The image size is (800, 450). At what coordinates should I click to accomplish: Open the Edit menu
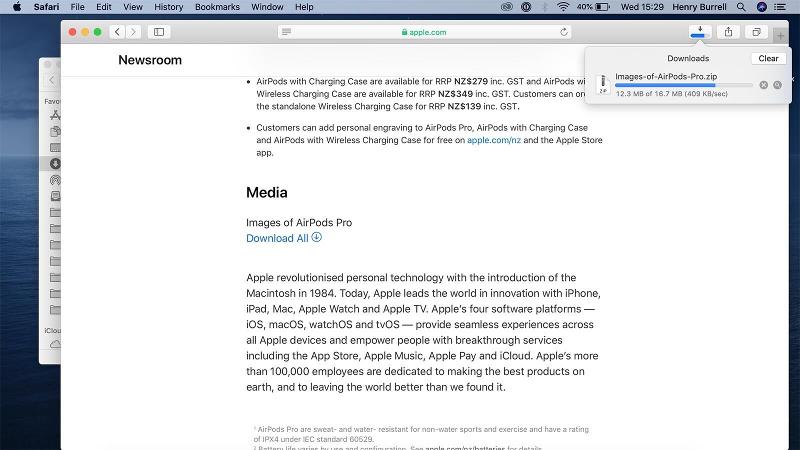point(104,7)
